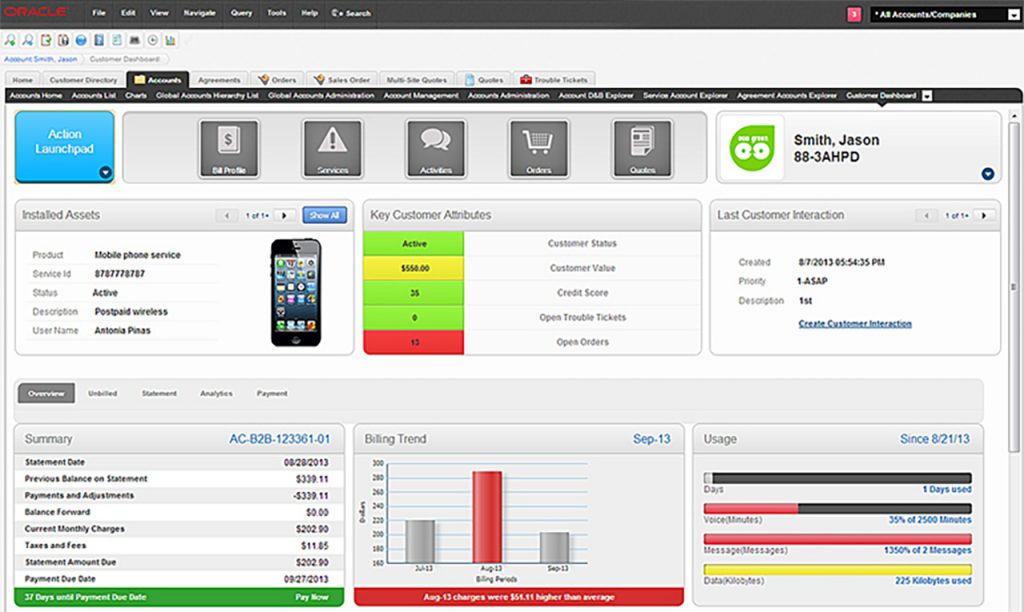The image size is (1024, 612).
Task: Click the Show All button in Installed Assets
Action: (x=324, y=215)
